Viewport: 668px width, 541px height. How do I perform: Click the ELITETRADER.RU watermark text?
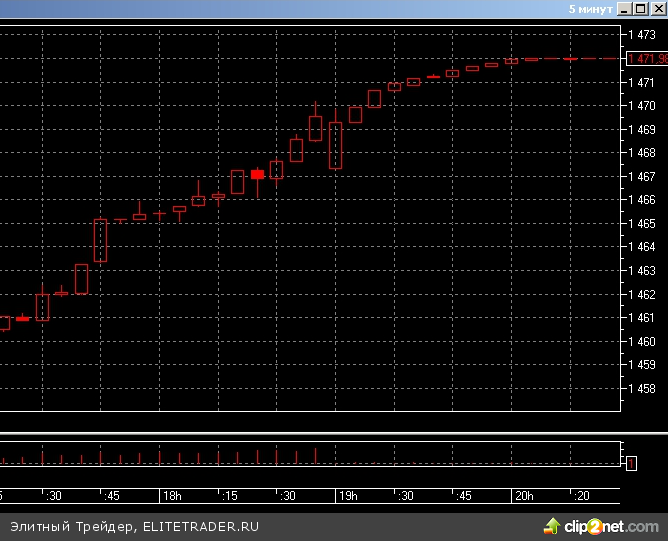[201, 526]
